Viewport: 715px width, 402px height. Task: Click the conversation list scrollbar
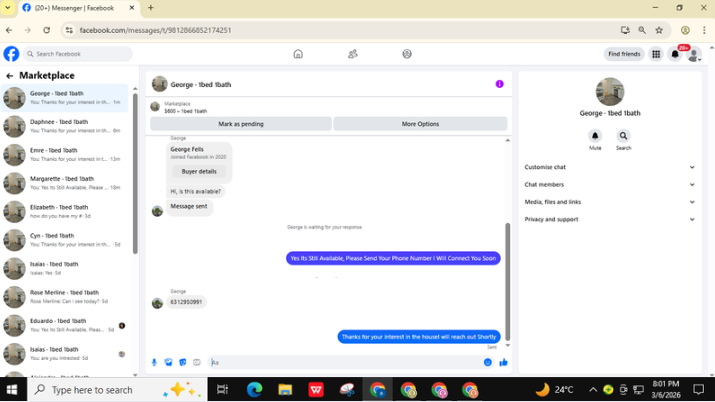tap(135, 173)
